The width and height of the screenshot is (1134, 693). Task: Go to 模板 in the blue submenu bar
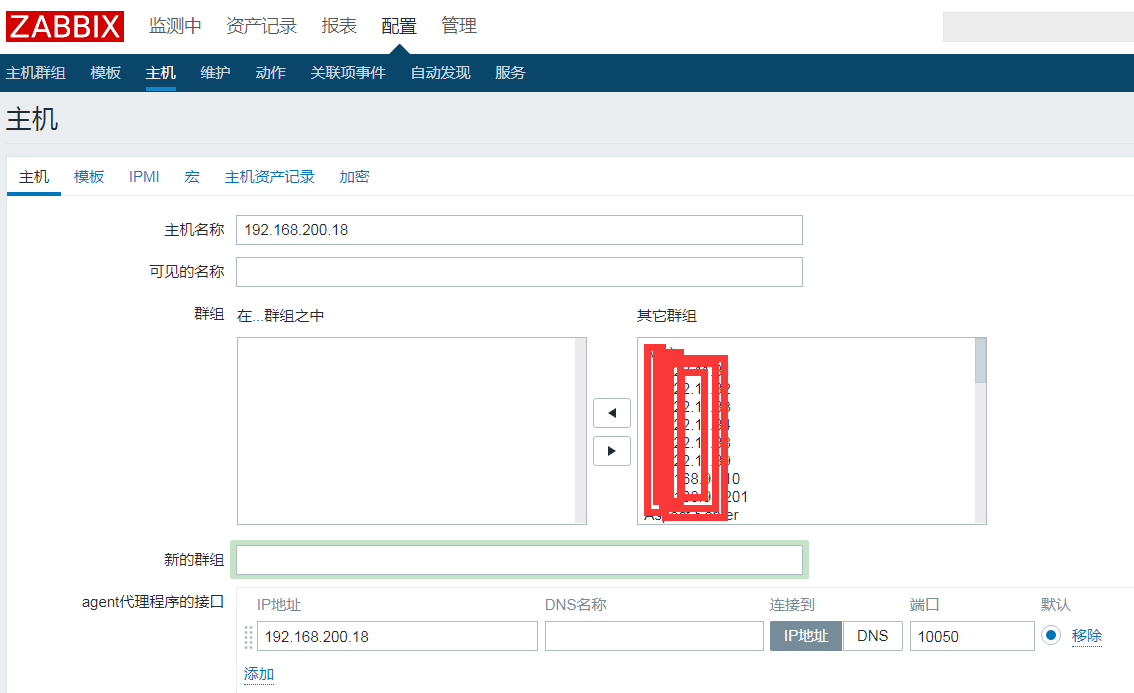tap(106, 72)
